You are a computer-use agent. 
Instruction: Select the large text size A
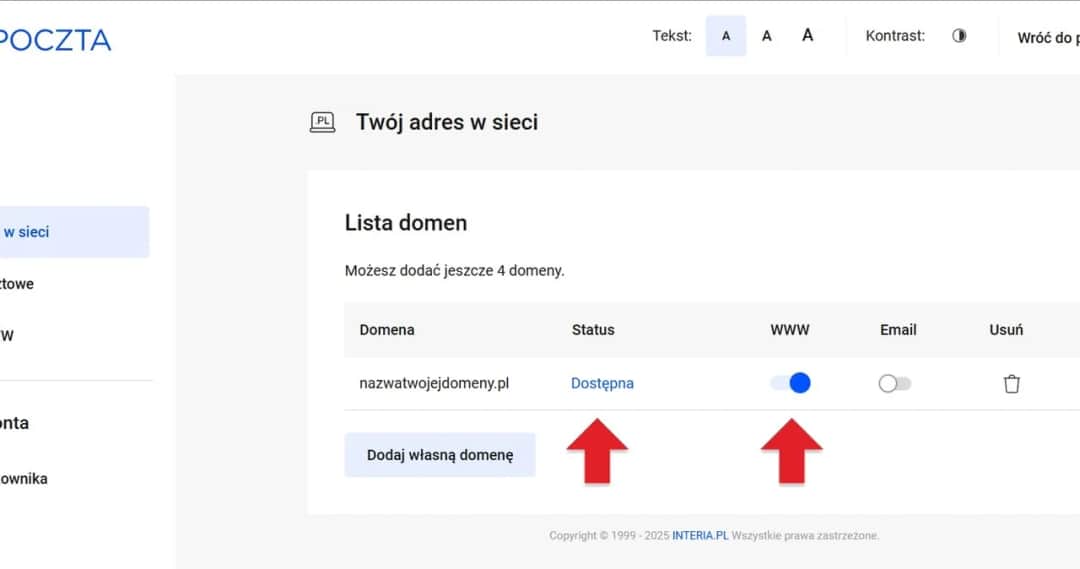click(808, 35)
